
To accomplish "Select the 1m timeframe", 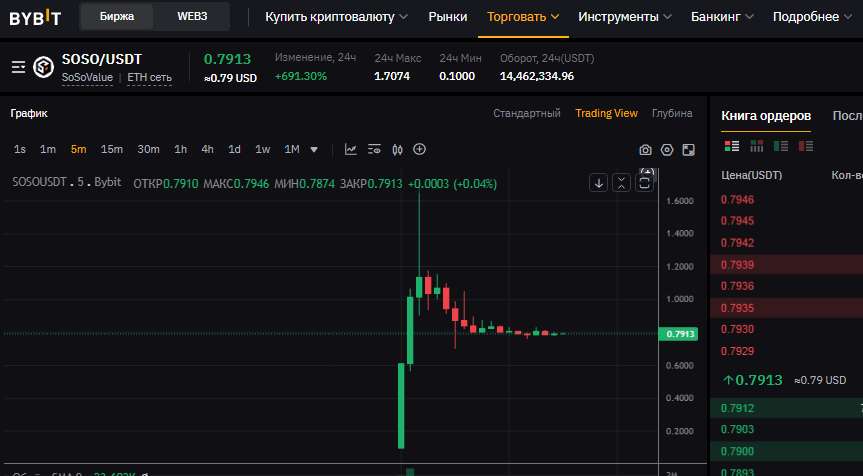I will (48, 149).
